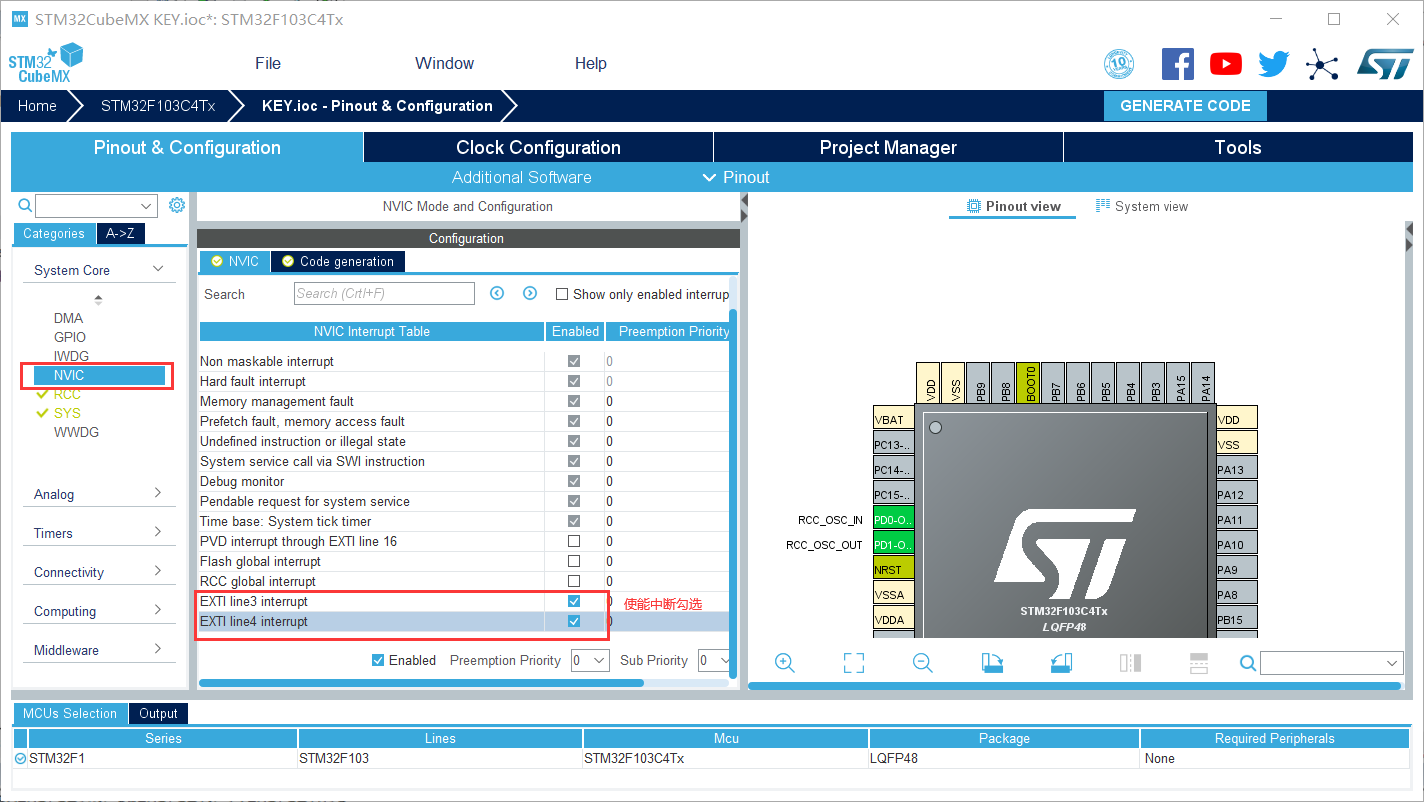Click inside the Search Ctrl+F field

(383, 293)
